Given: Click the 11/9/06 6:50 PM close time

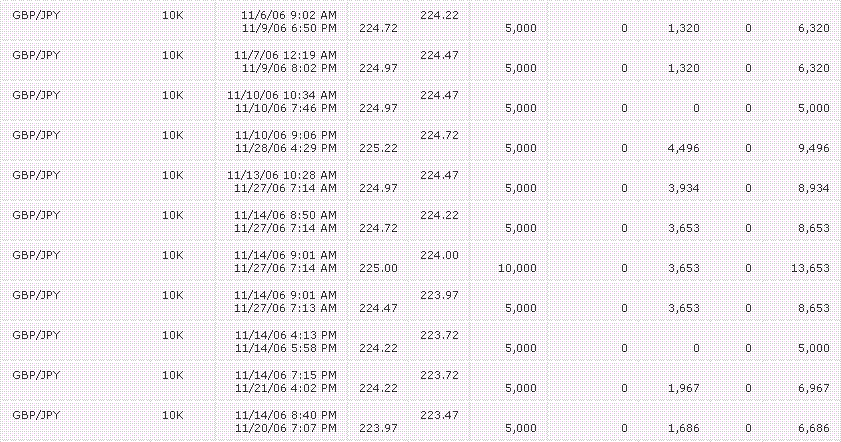Looking at the screenshot, I should [289, 28].
